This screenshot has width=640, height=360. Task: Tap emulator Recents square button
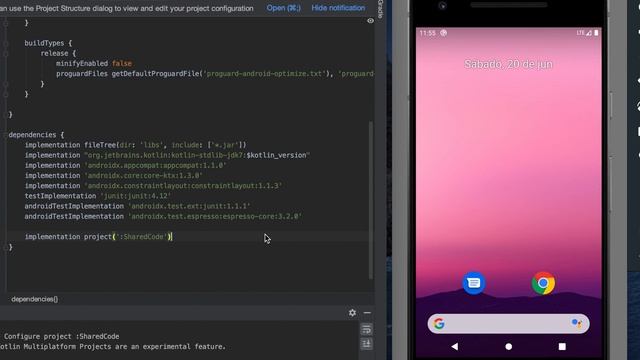tap(562, 347)
